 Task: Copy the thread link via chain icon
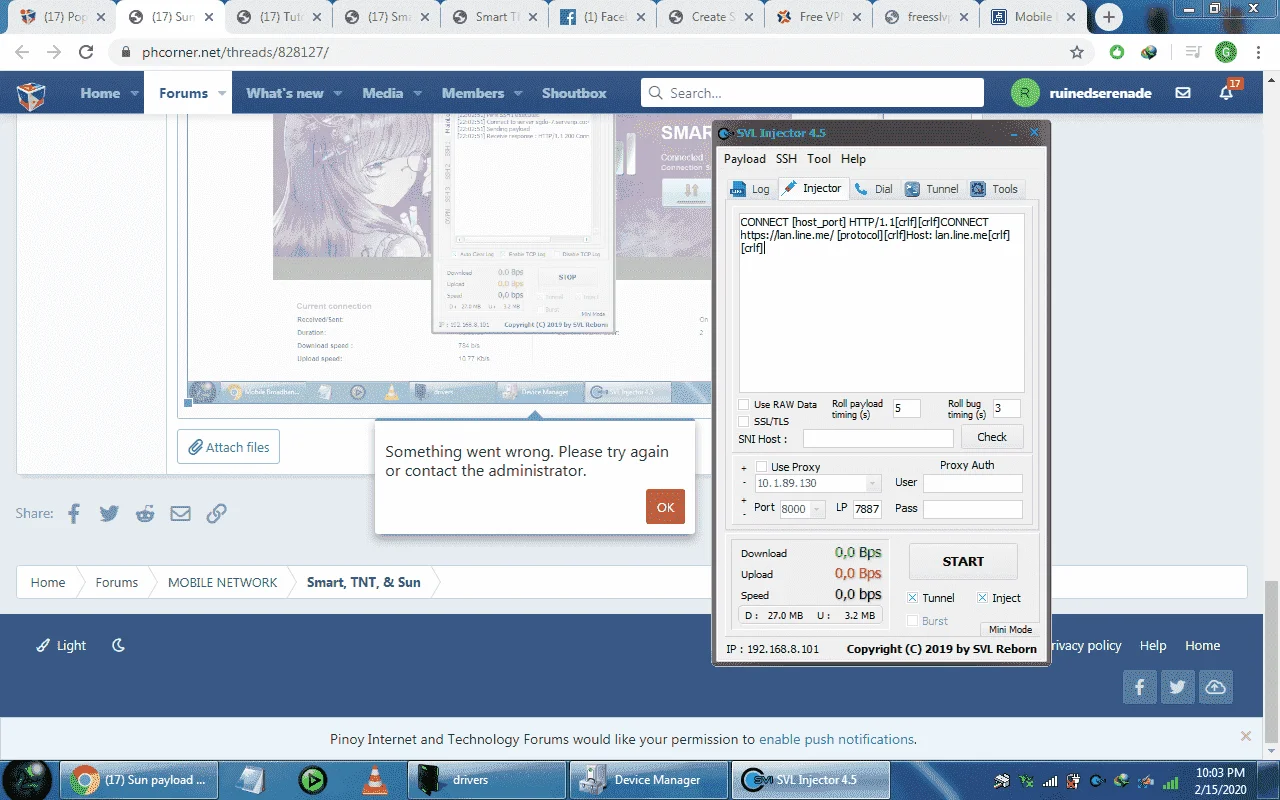[x=216, y=513]
